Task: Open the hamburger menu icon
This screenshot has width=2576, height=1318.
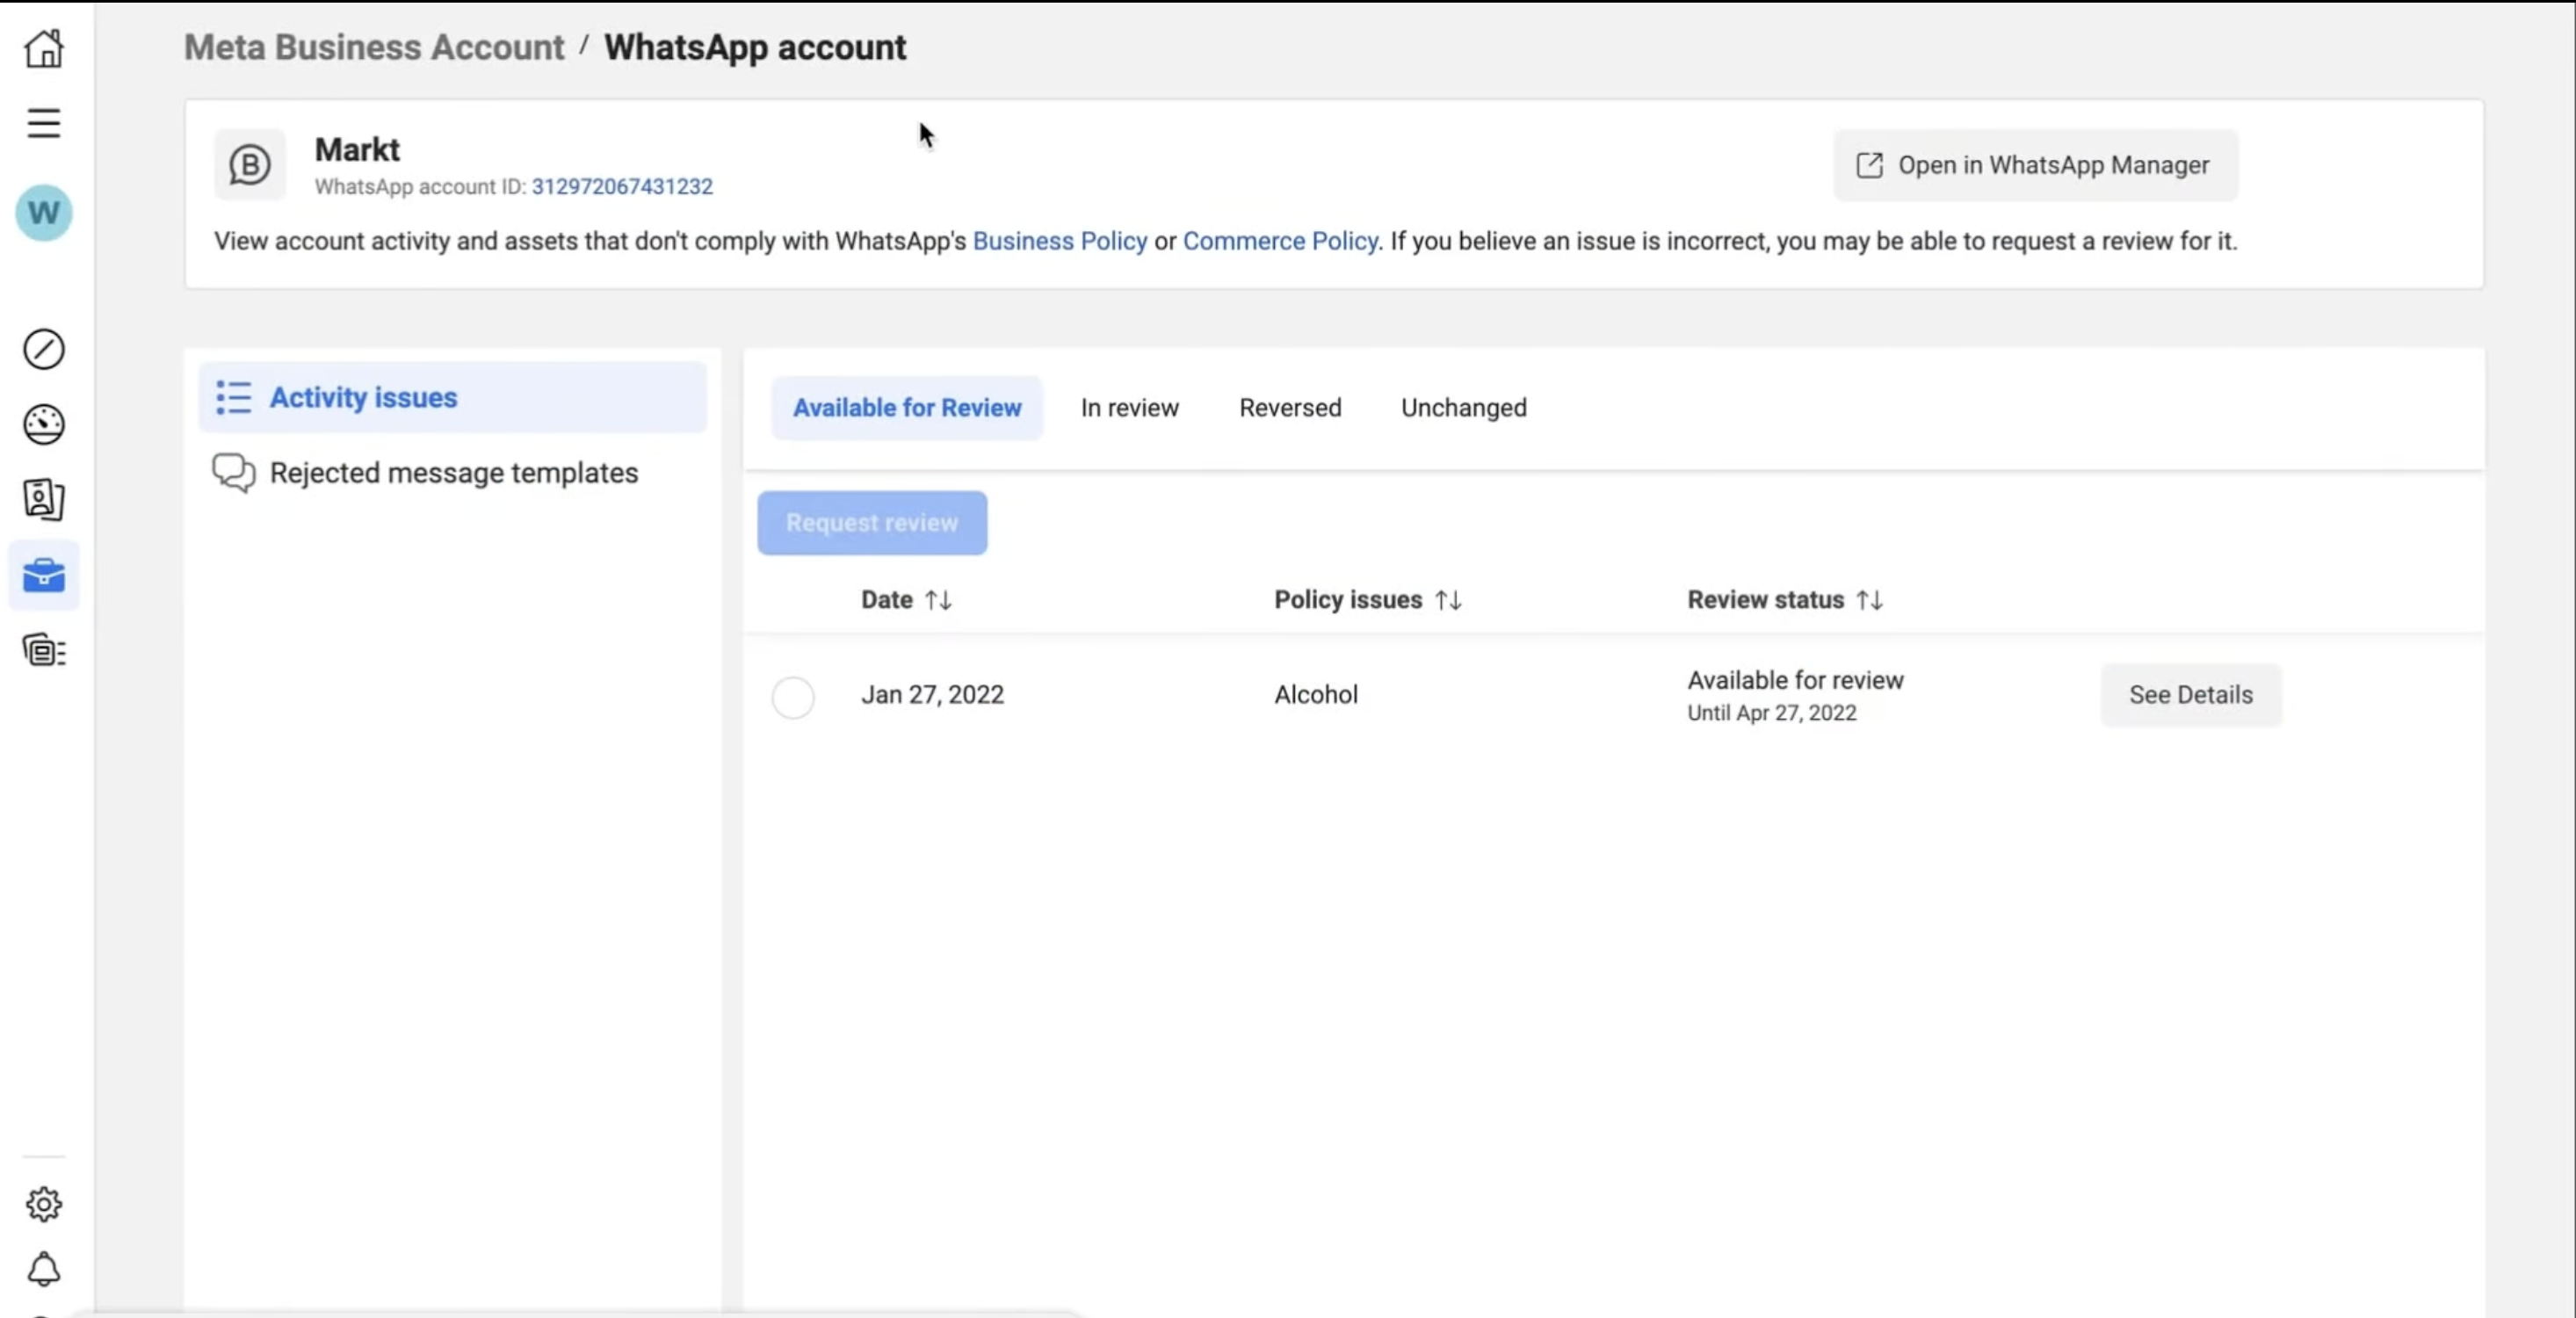Action: [x=44, y=123]
